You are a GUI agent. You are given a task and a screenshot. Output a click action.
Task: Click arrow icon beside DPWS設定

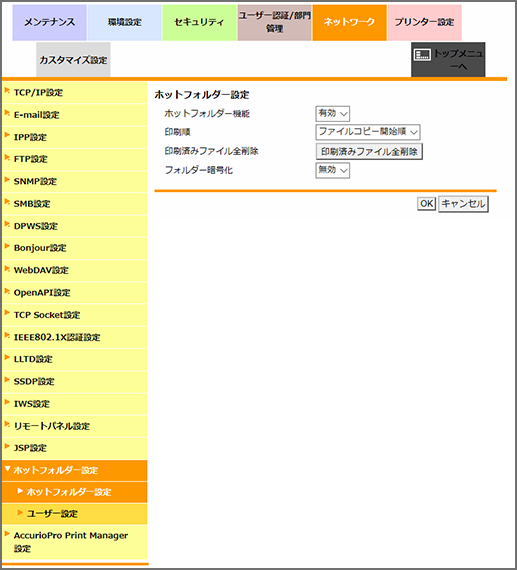(7, 224)
